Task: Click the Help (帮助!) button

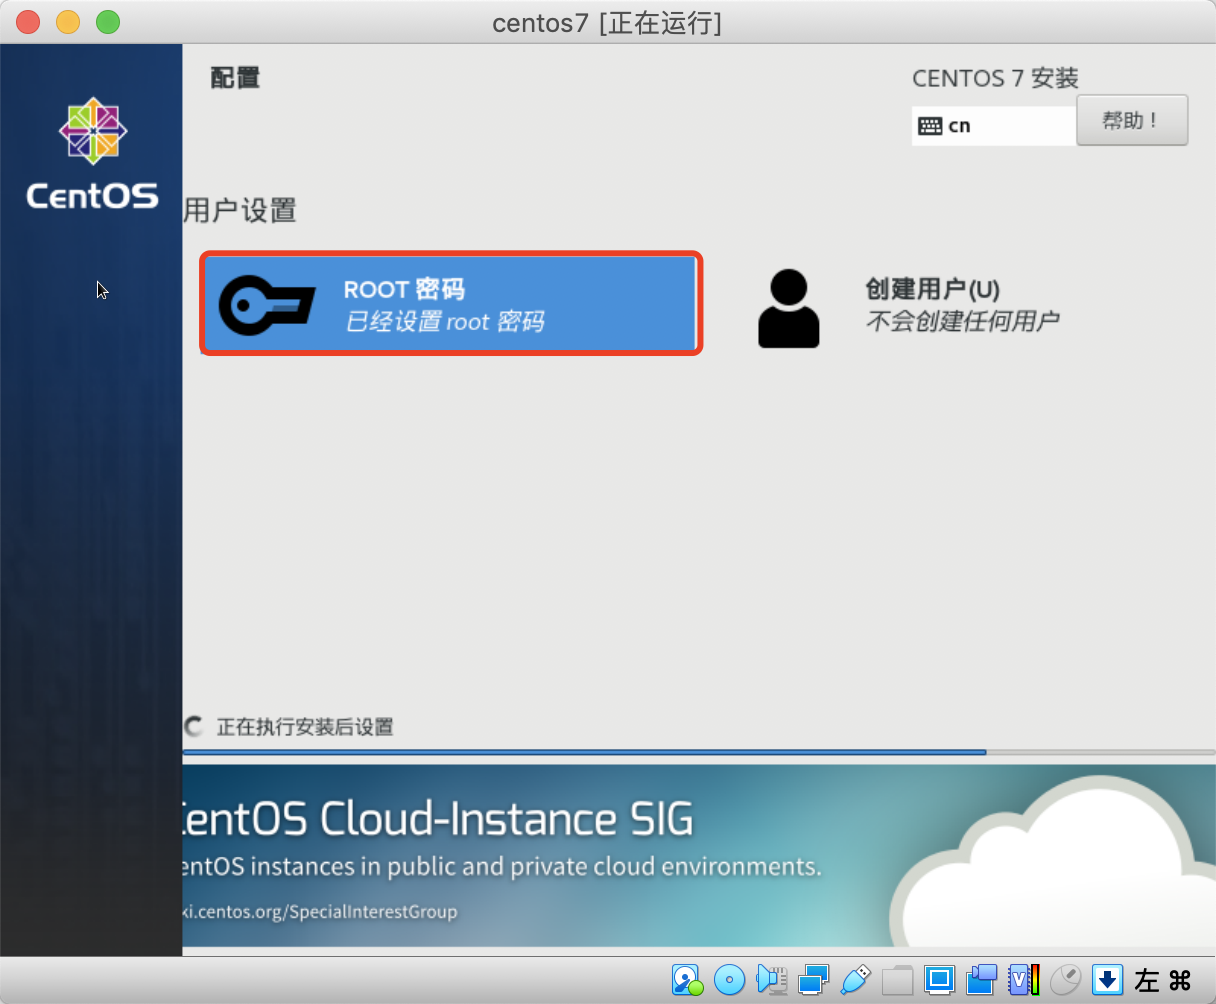Action: pyautogui.click(x=1132, y=121)
